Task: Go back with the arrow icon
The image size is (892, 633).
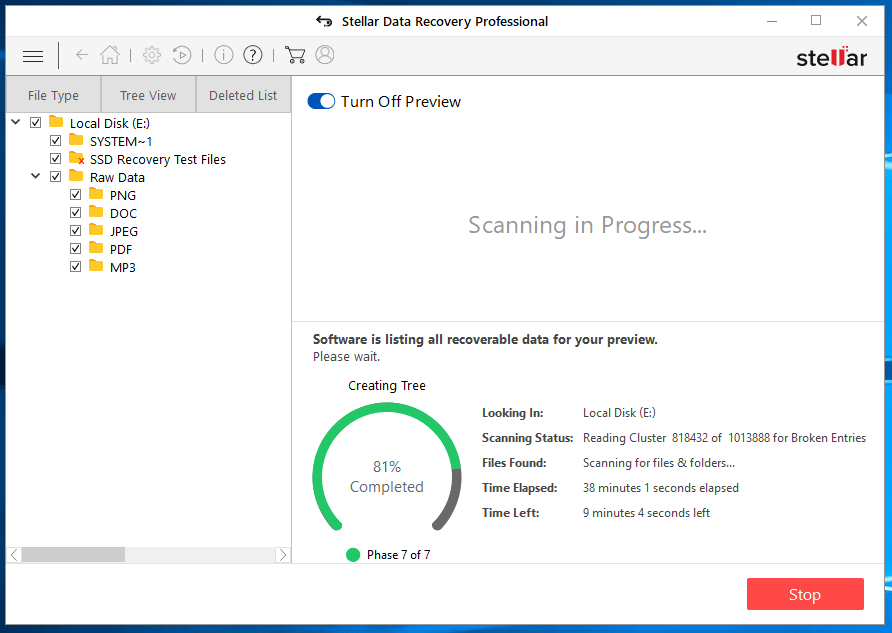Action: 82,55
